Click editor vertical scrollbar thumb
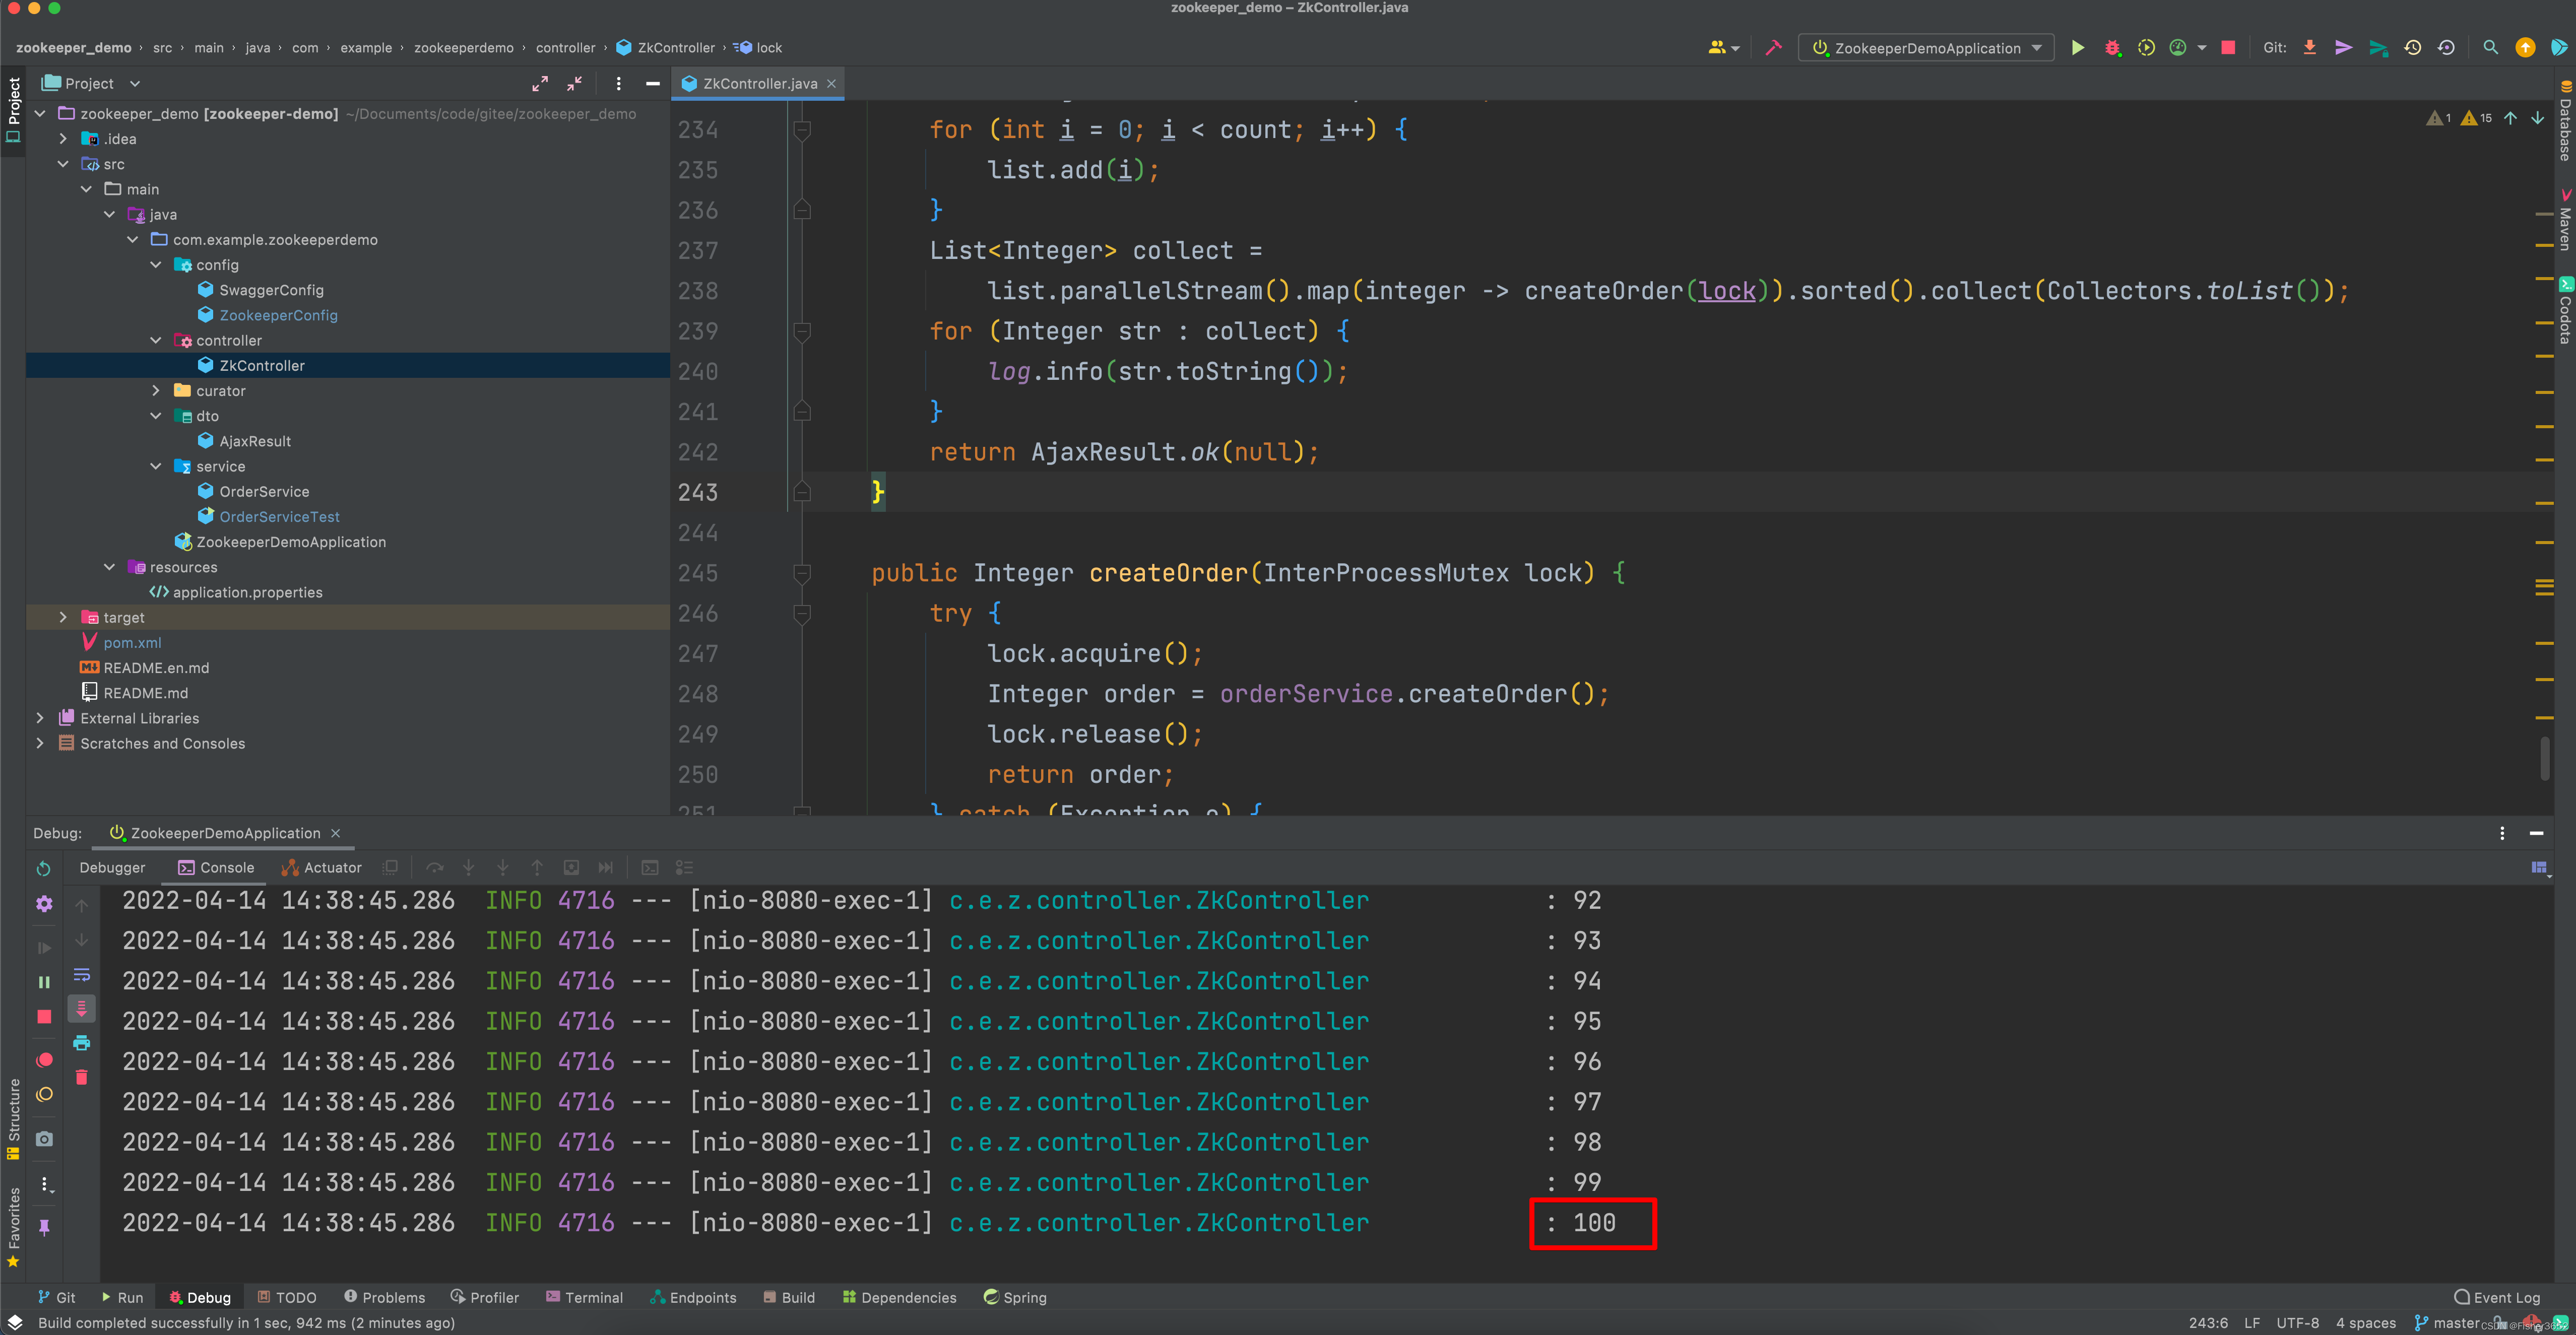Screen dimensions: 2576x1335 (2544, 758)
